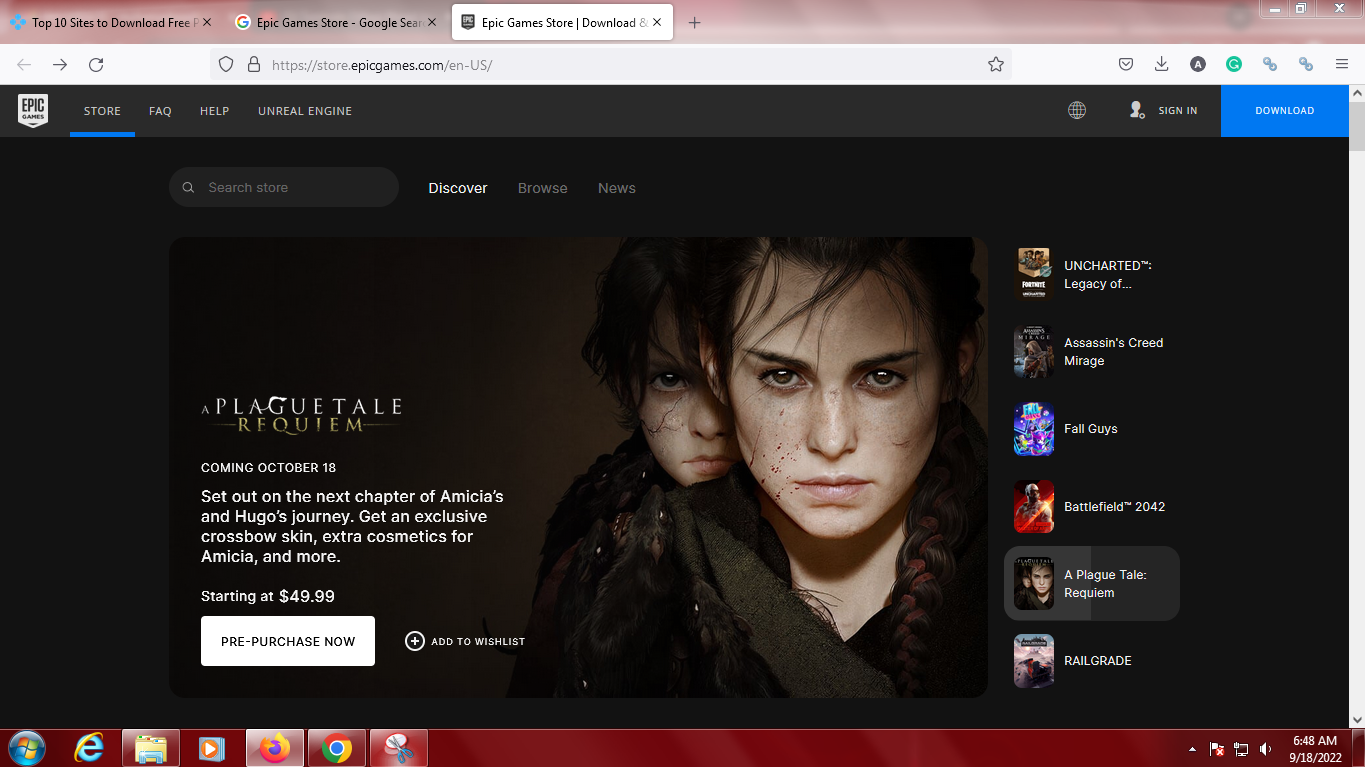Open the language globe icon
Image resolution: width=1365 pixels, height=767 pixels.
[x=1077, y=110]
